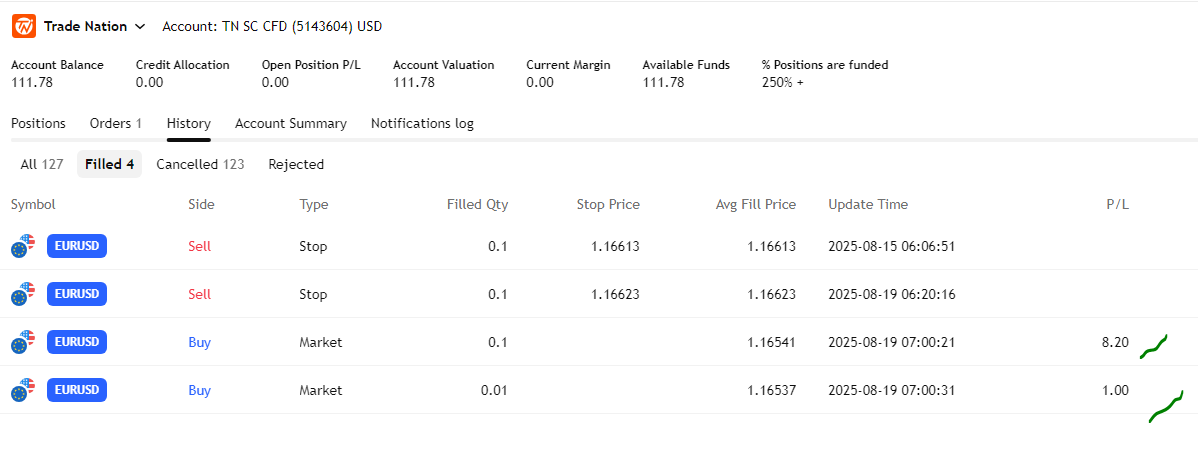Switch to the Orders tab

click(x=115, y=123)
